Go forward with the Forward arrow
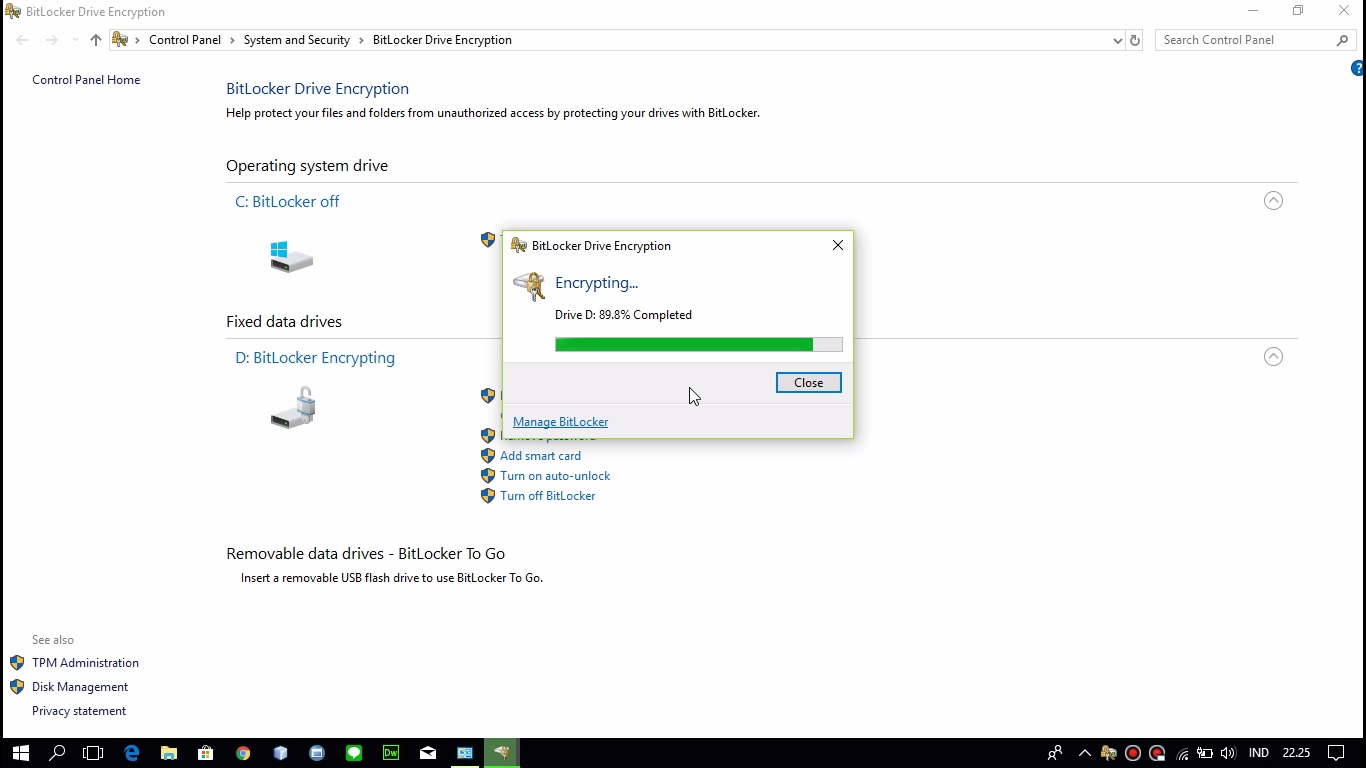The height and width of the screenshot is (768, 1366). (x=52, y=40)
